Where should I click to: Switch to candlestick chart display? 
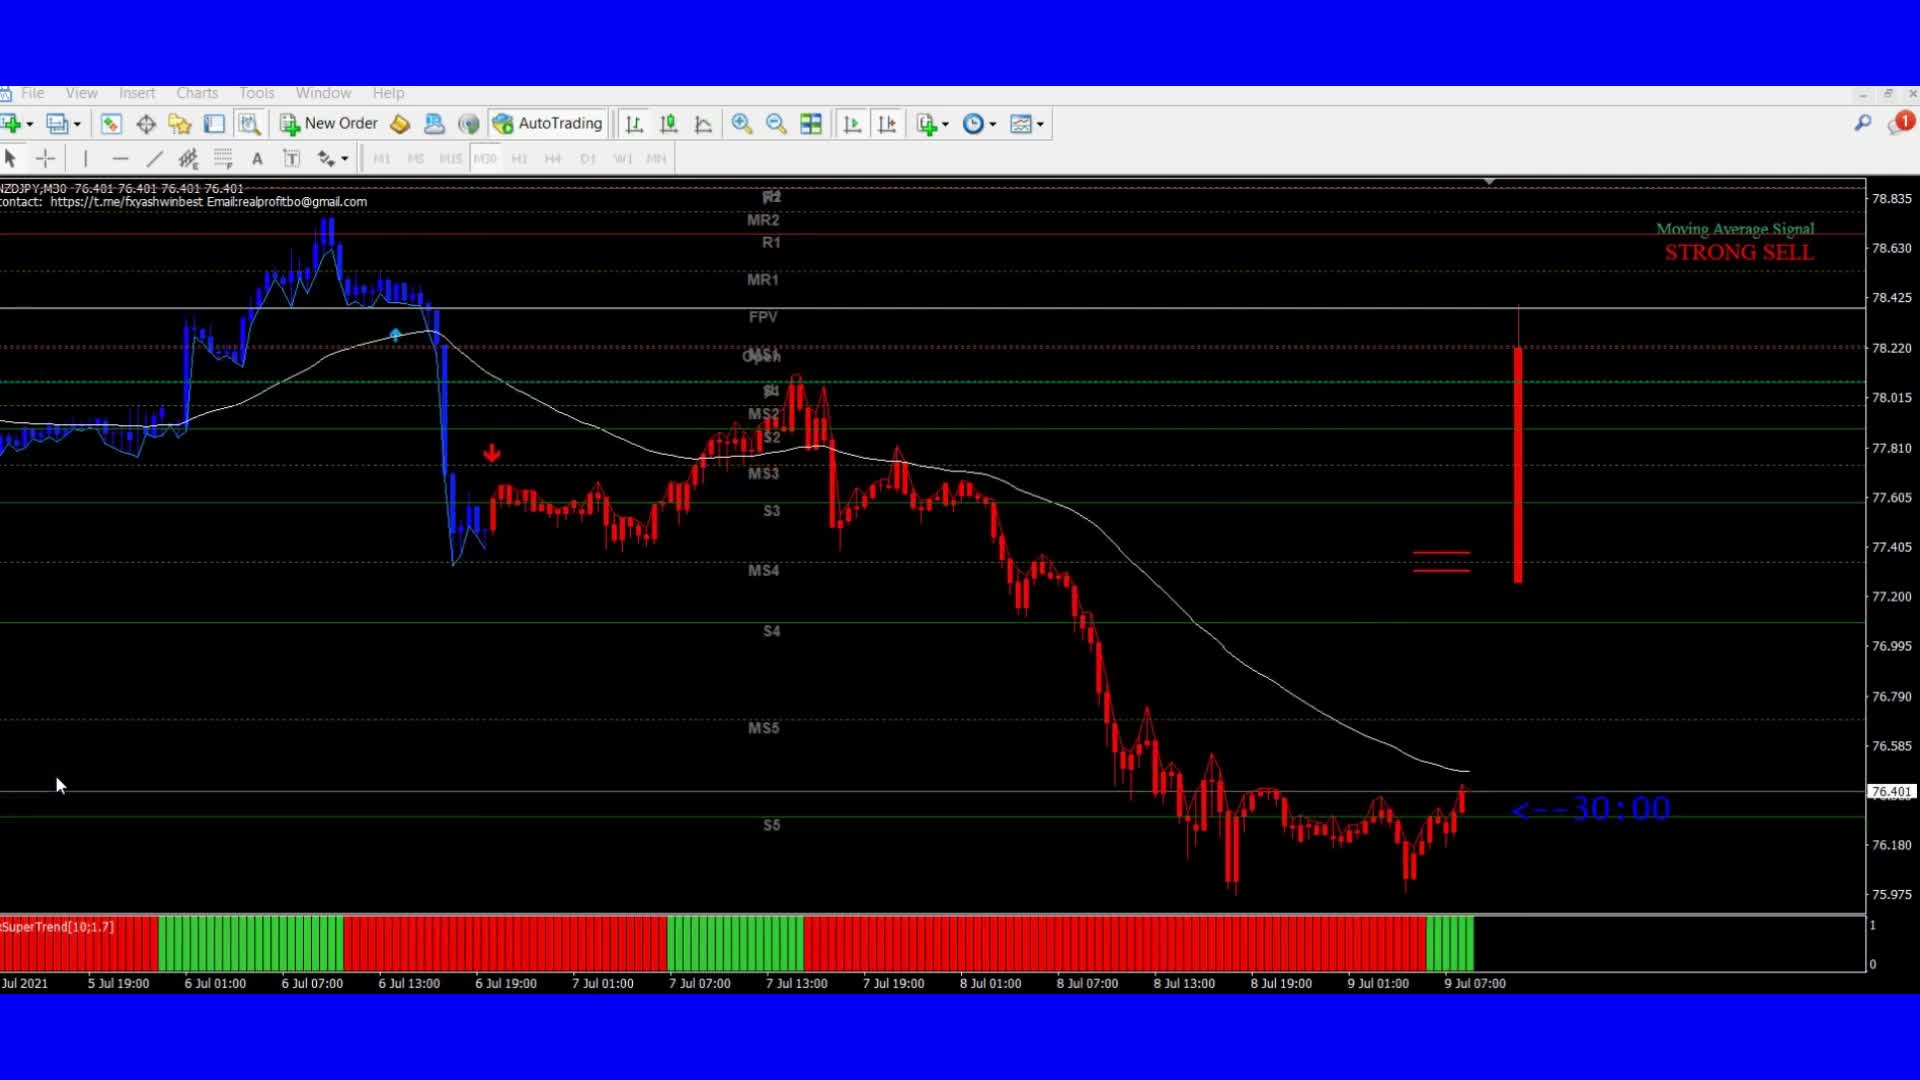pyautogui.click(x=669, y=124)
